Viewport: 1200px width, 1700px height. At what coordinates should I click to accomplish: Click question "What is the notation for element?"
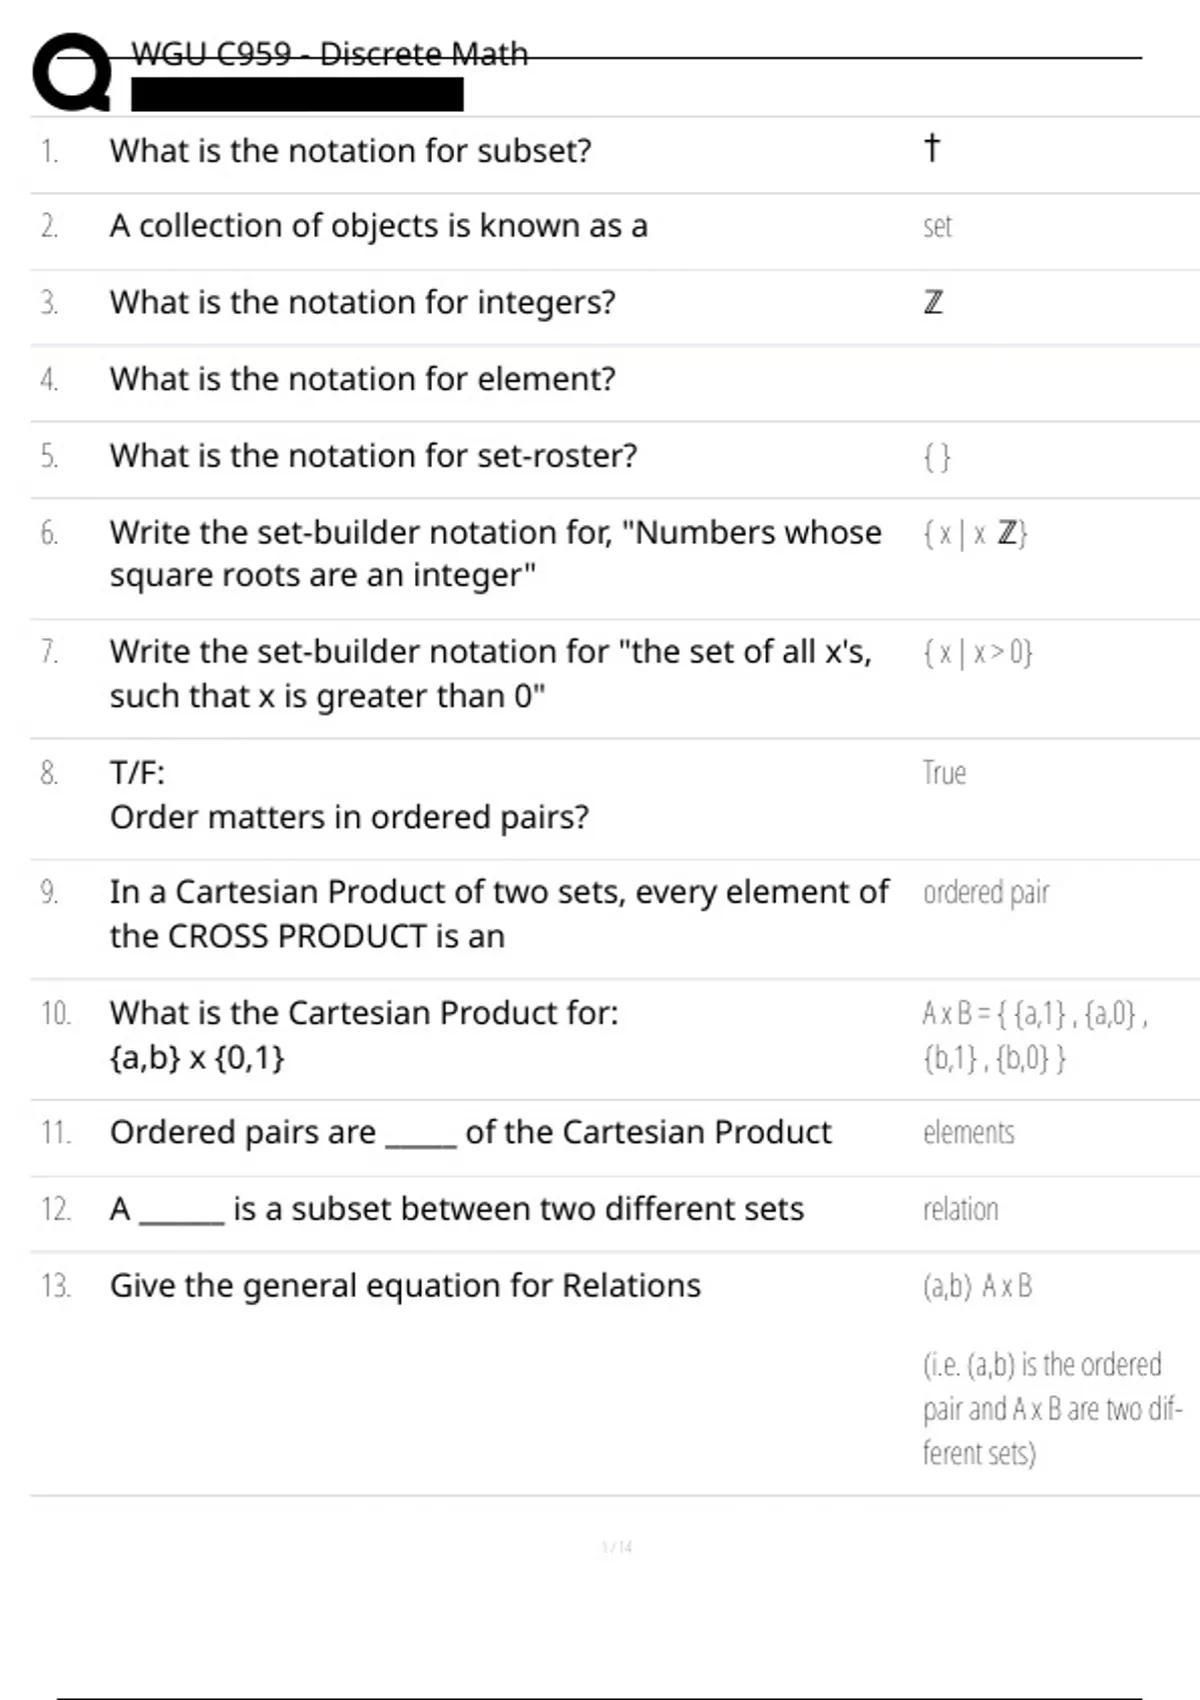click(x=362, y=379)
